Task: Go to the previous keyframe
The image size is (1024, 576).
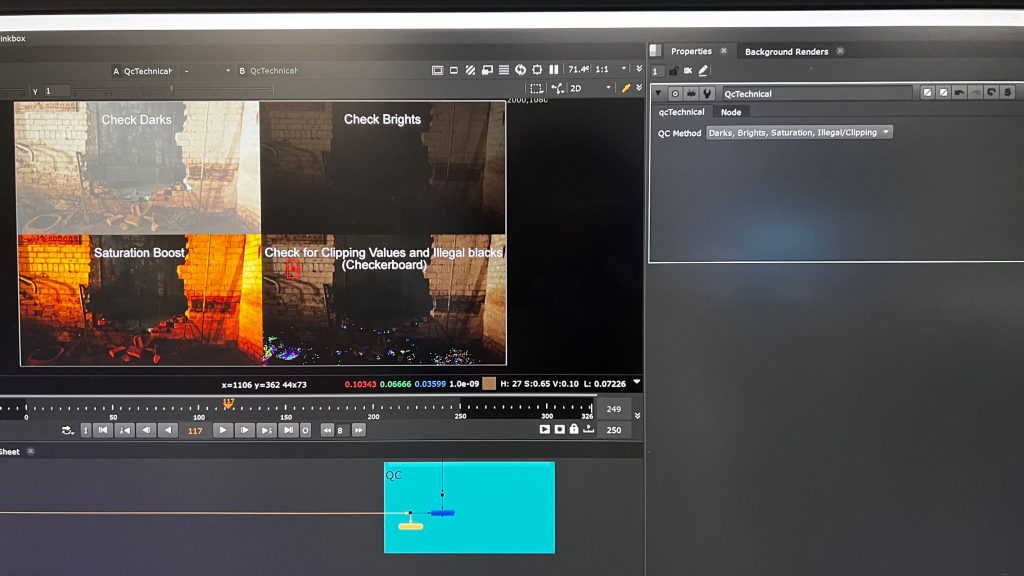Action: click(x=124, y=430)
